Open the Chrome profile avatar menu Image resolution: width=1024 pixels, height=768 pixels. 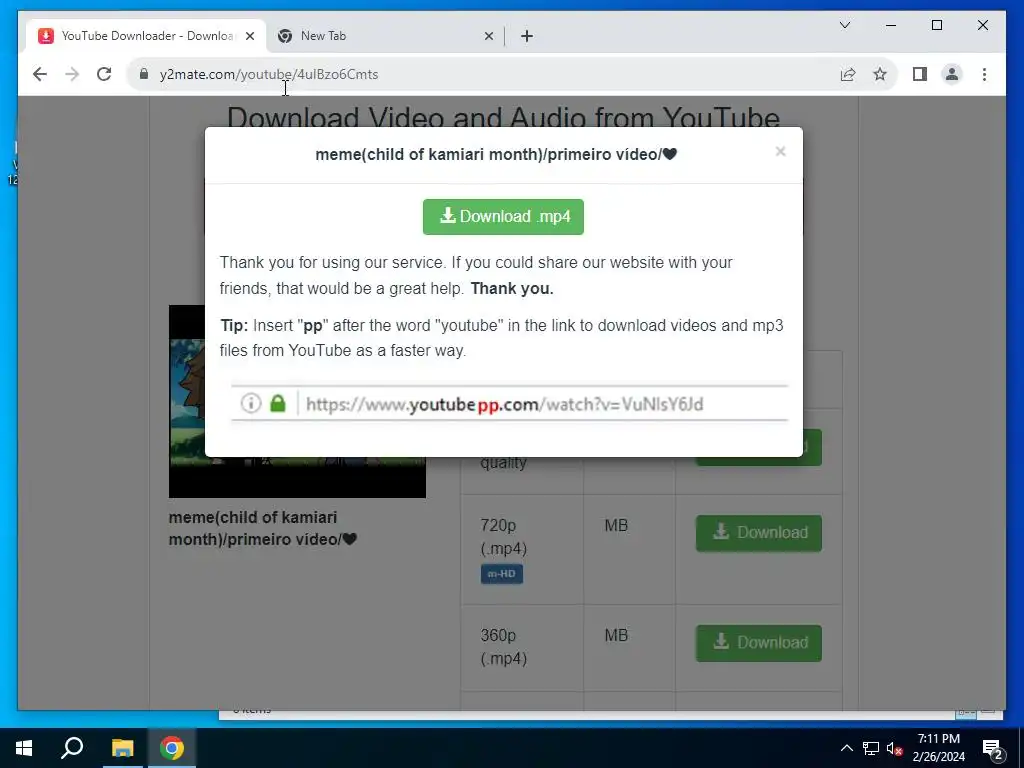click(952, 74)
